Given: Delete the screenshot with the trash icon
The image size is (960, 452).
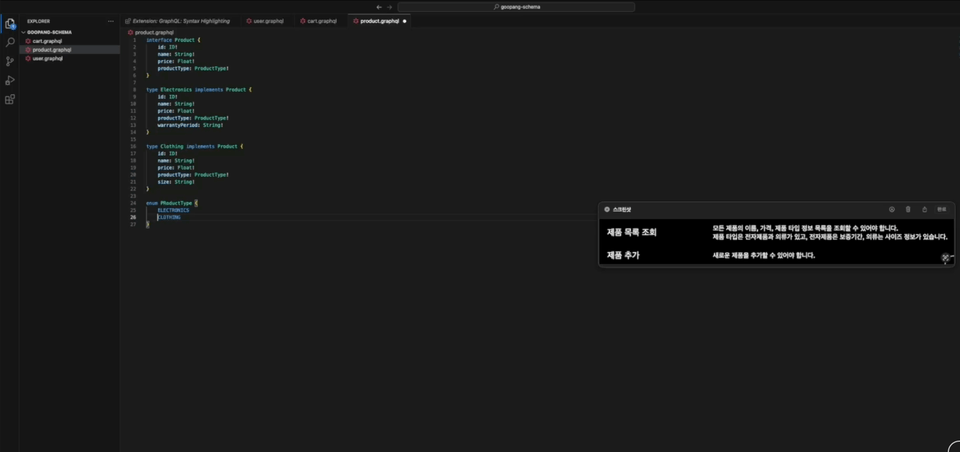Looking at the screenshot, I should [x=909, y=209].
